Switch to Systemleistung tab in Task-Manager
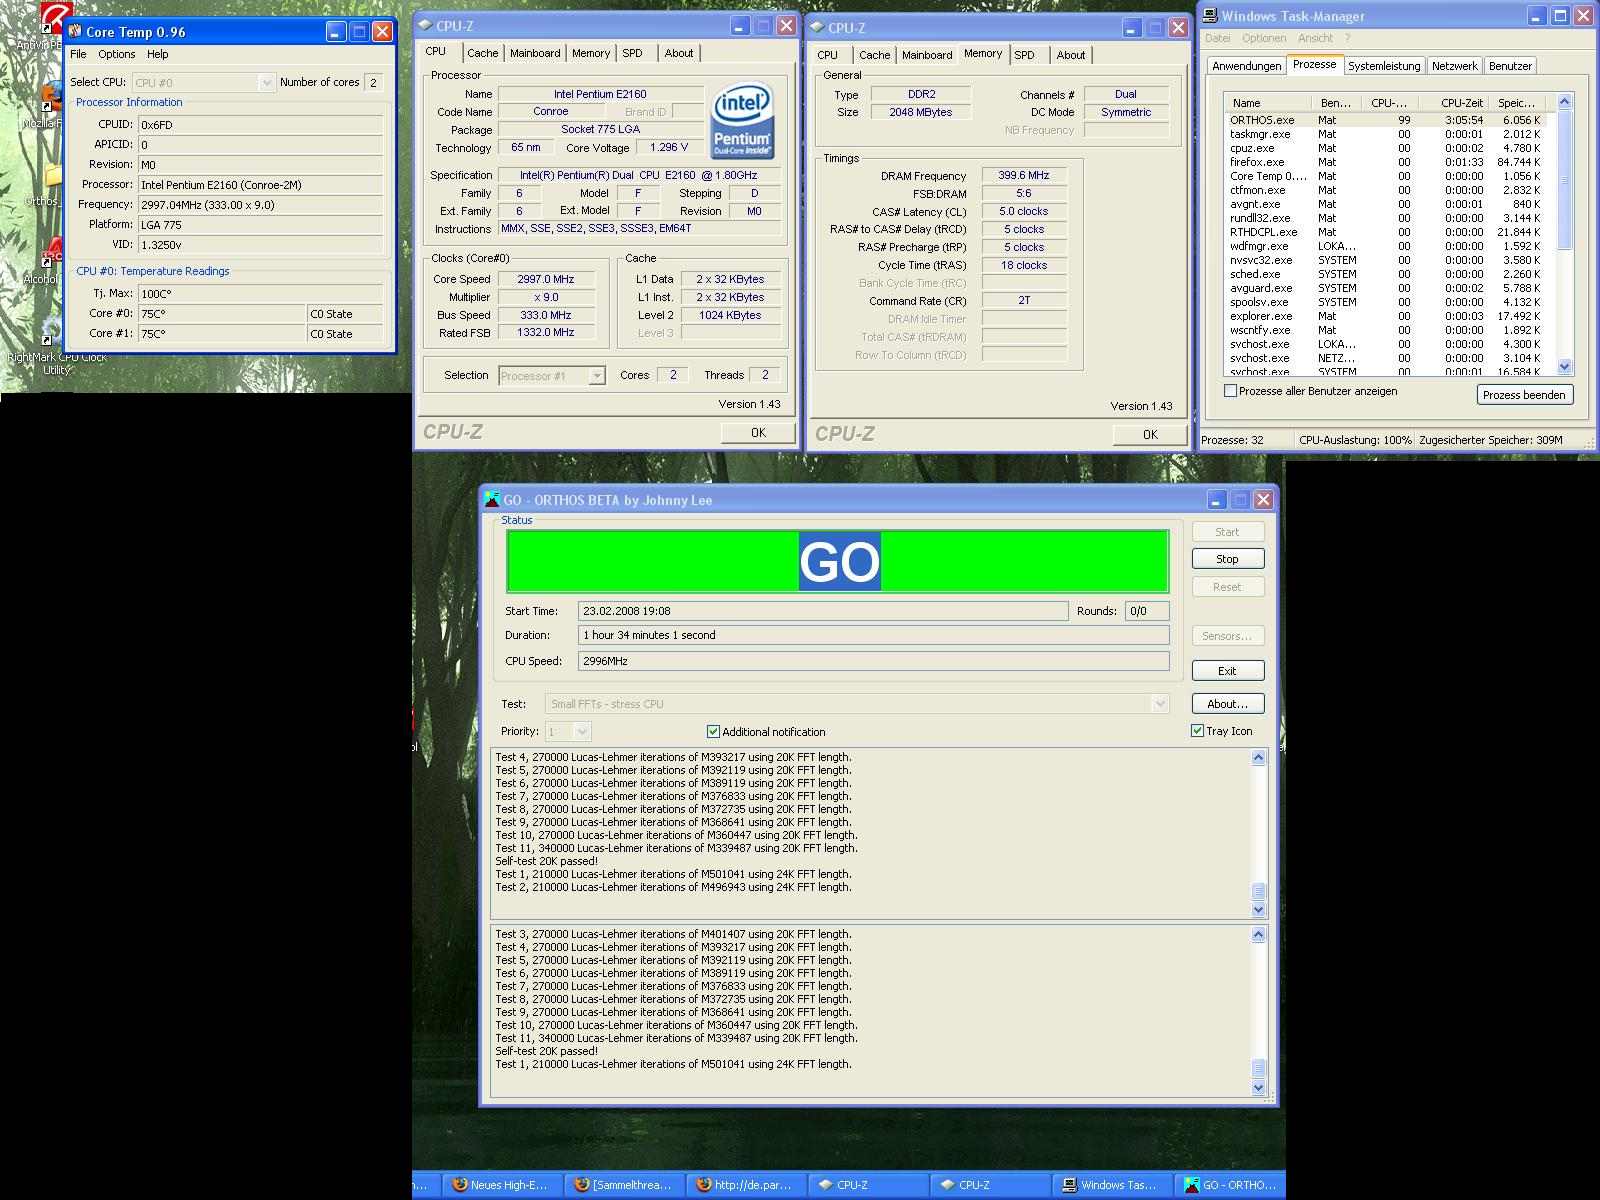 pos(1384,66)
